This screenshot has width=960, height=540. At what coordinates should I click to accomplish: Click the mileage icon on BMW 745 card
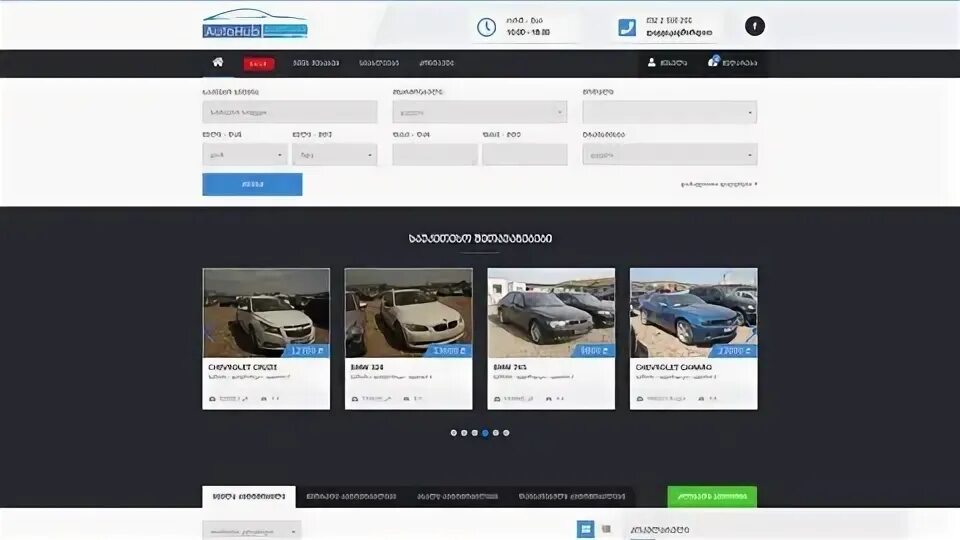pyautogui.click(x=497, y=399)
